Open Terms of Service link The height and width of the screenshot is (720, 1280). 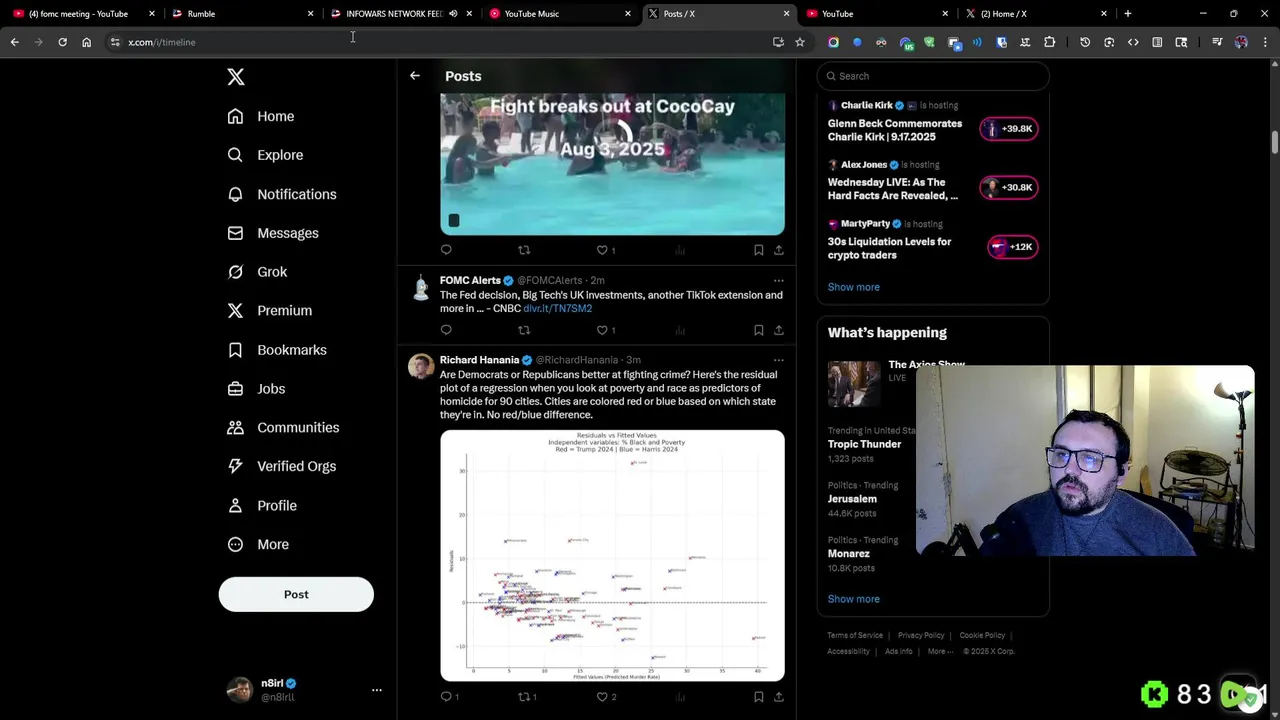tap(855, 636)
